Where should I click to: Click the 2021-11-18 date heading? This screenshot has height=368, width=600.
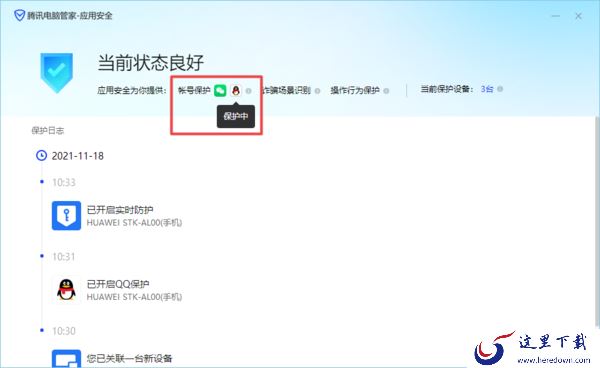point(78,156)
